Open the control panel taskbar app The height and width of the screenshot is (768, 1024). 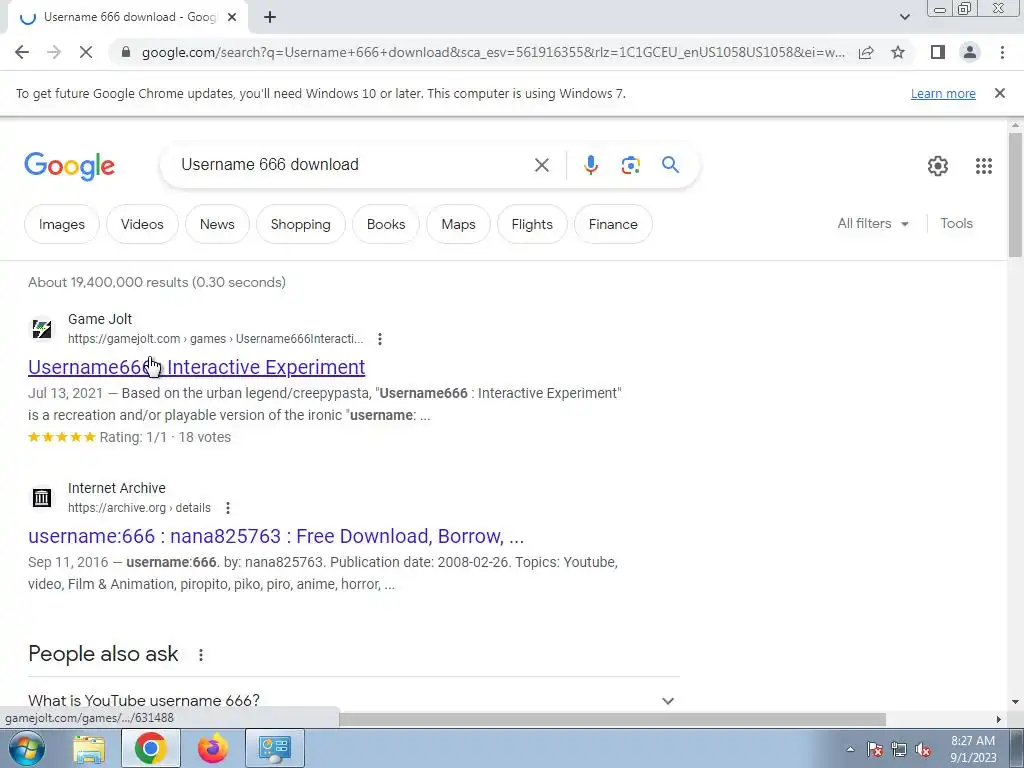(274, 748)
